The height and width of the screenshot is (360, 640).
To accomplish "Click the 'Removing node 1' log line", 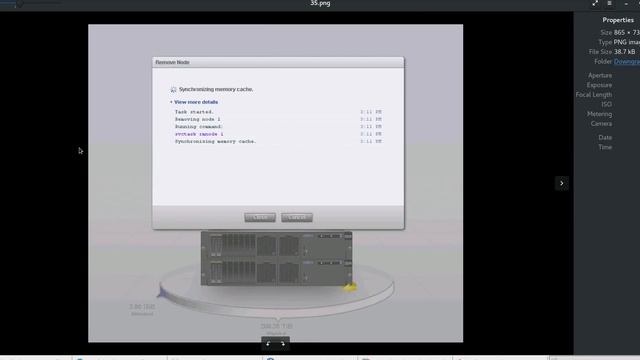I will [198, 119].
